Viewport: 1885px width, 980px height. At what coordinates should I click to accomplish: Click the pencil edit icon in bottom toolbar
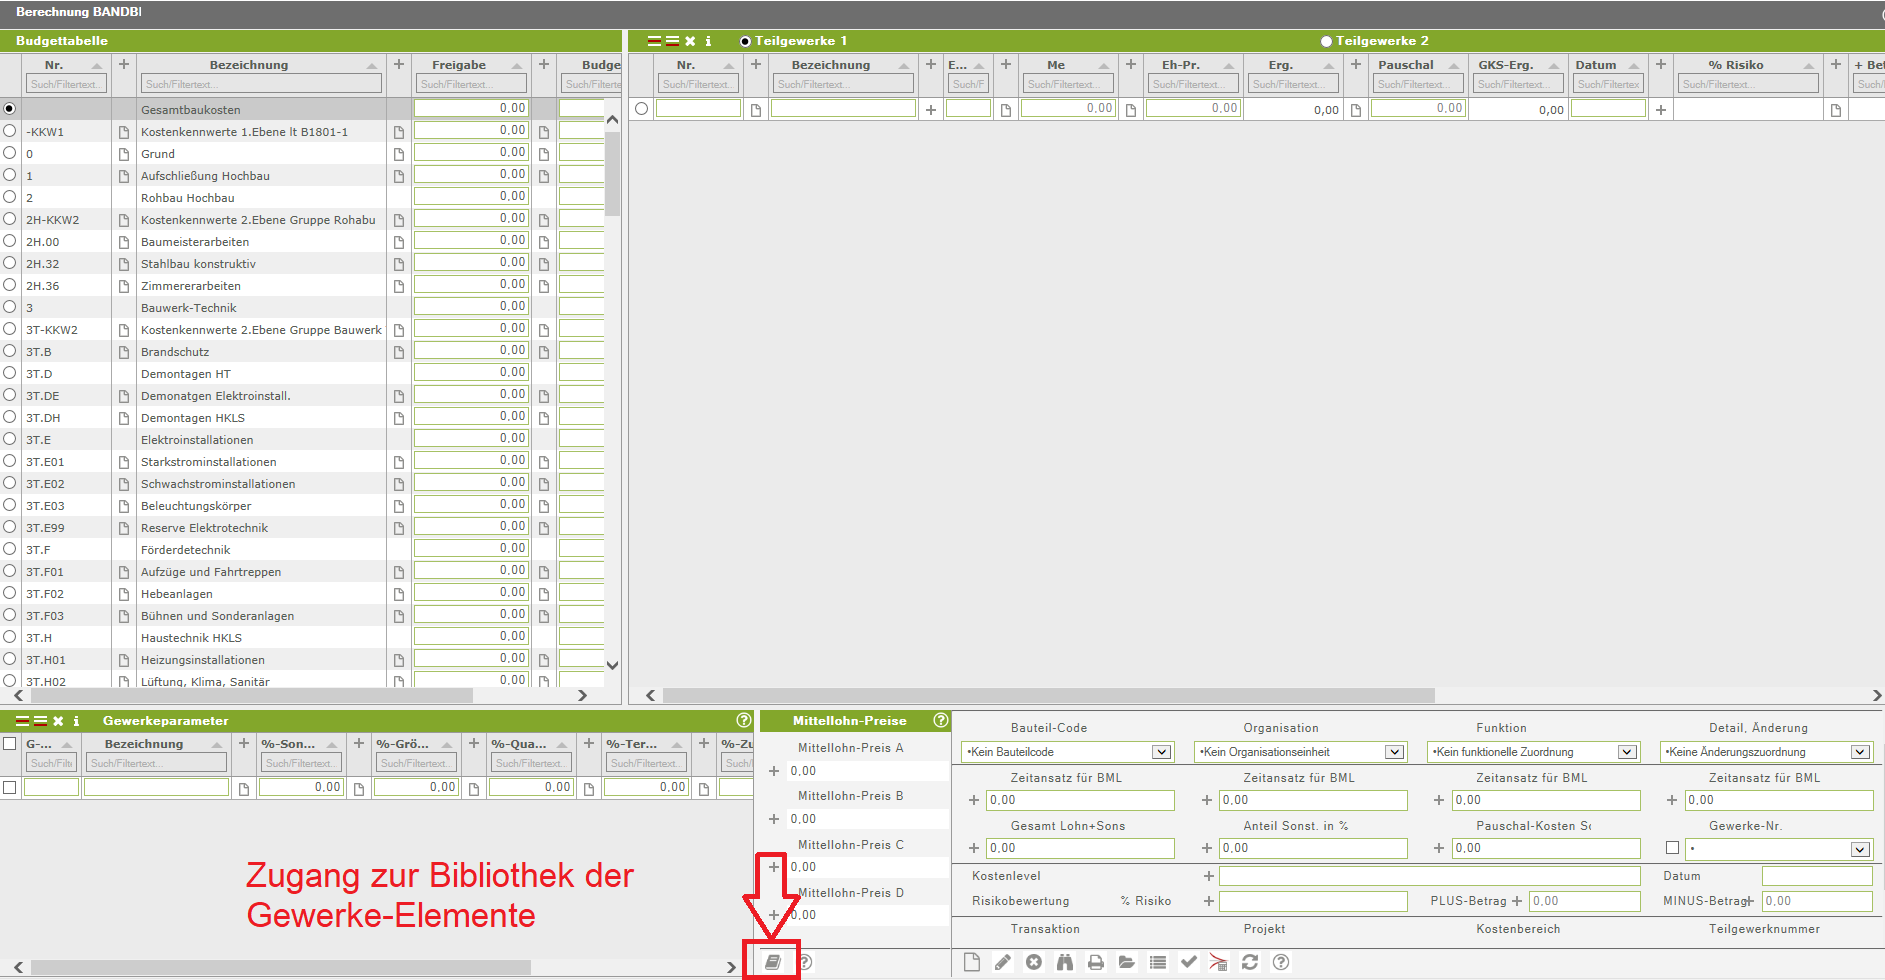point(1003,962)
